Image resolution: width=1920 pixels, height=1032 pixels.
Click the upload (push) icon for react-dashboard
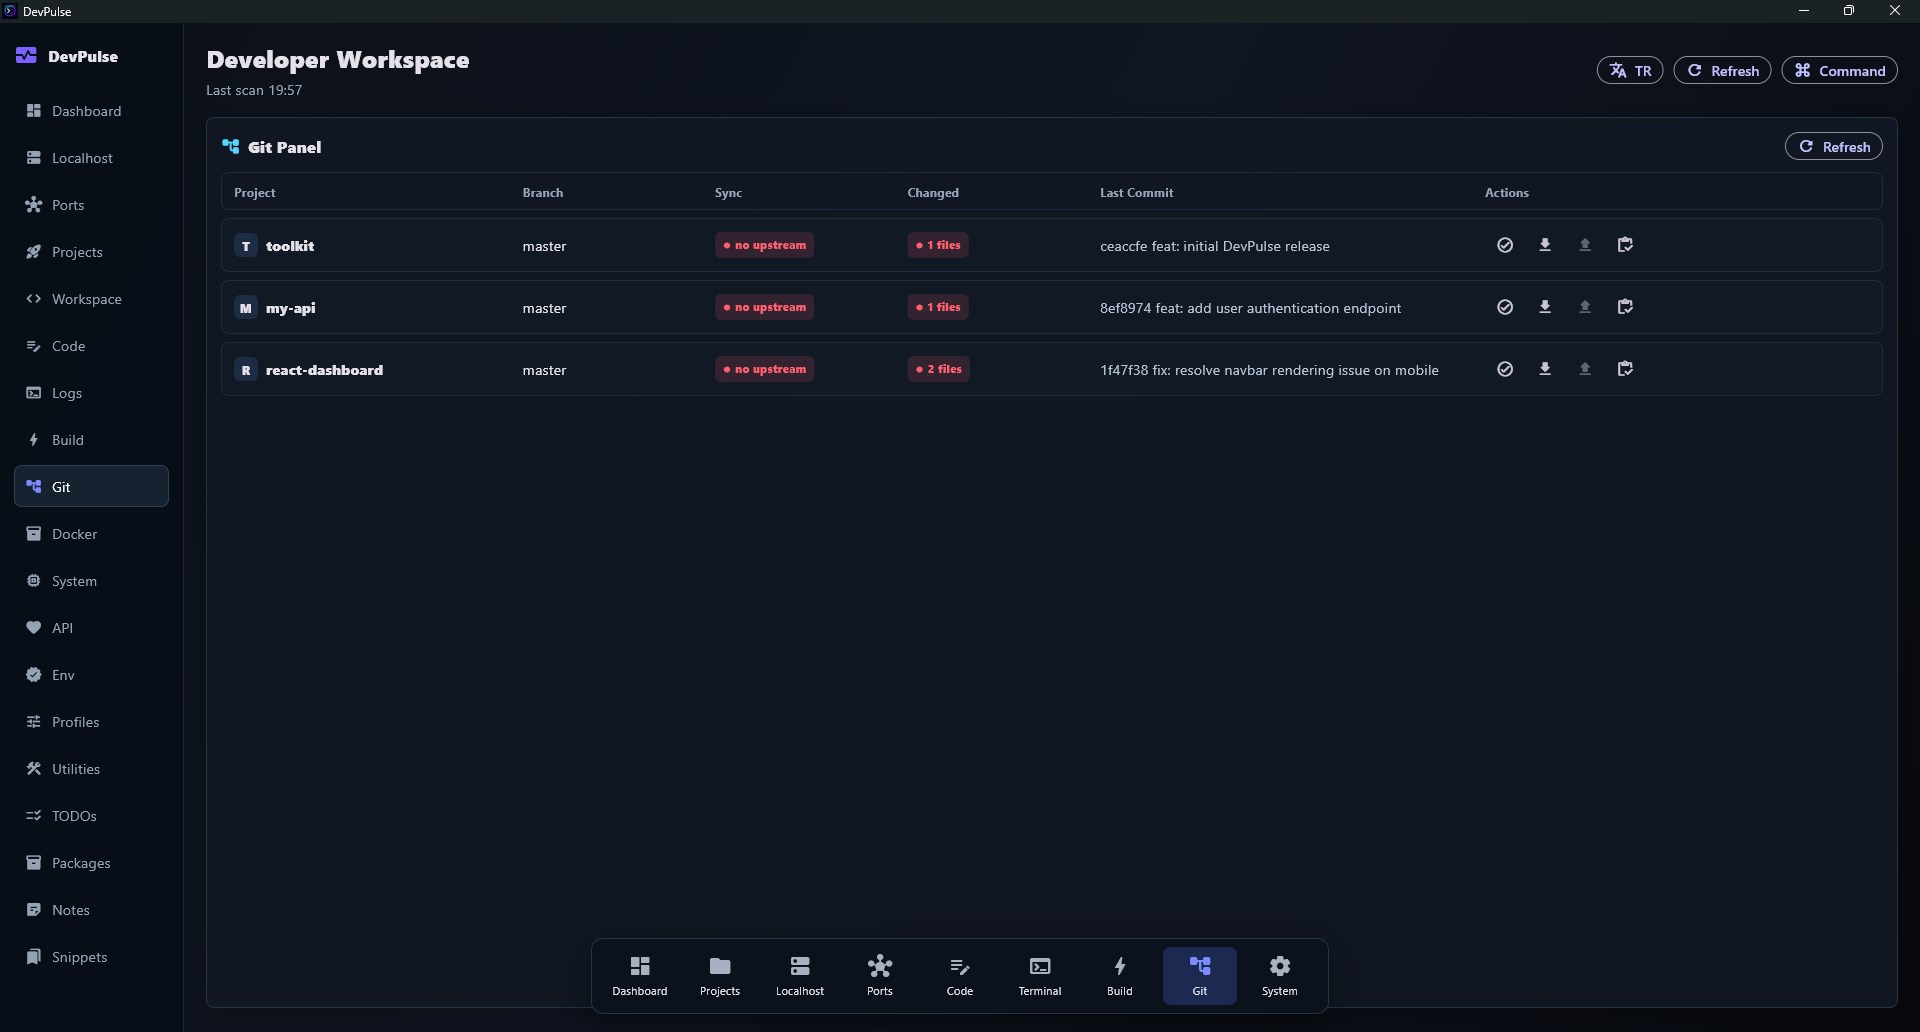click(1585, 369)
